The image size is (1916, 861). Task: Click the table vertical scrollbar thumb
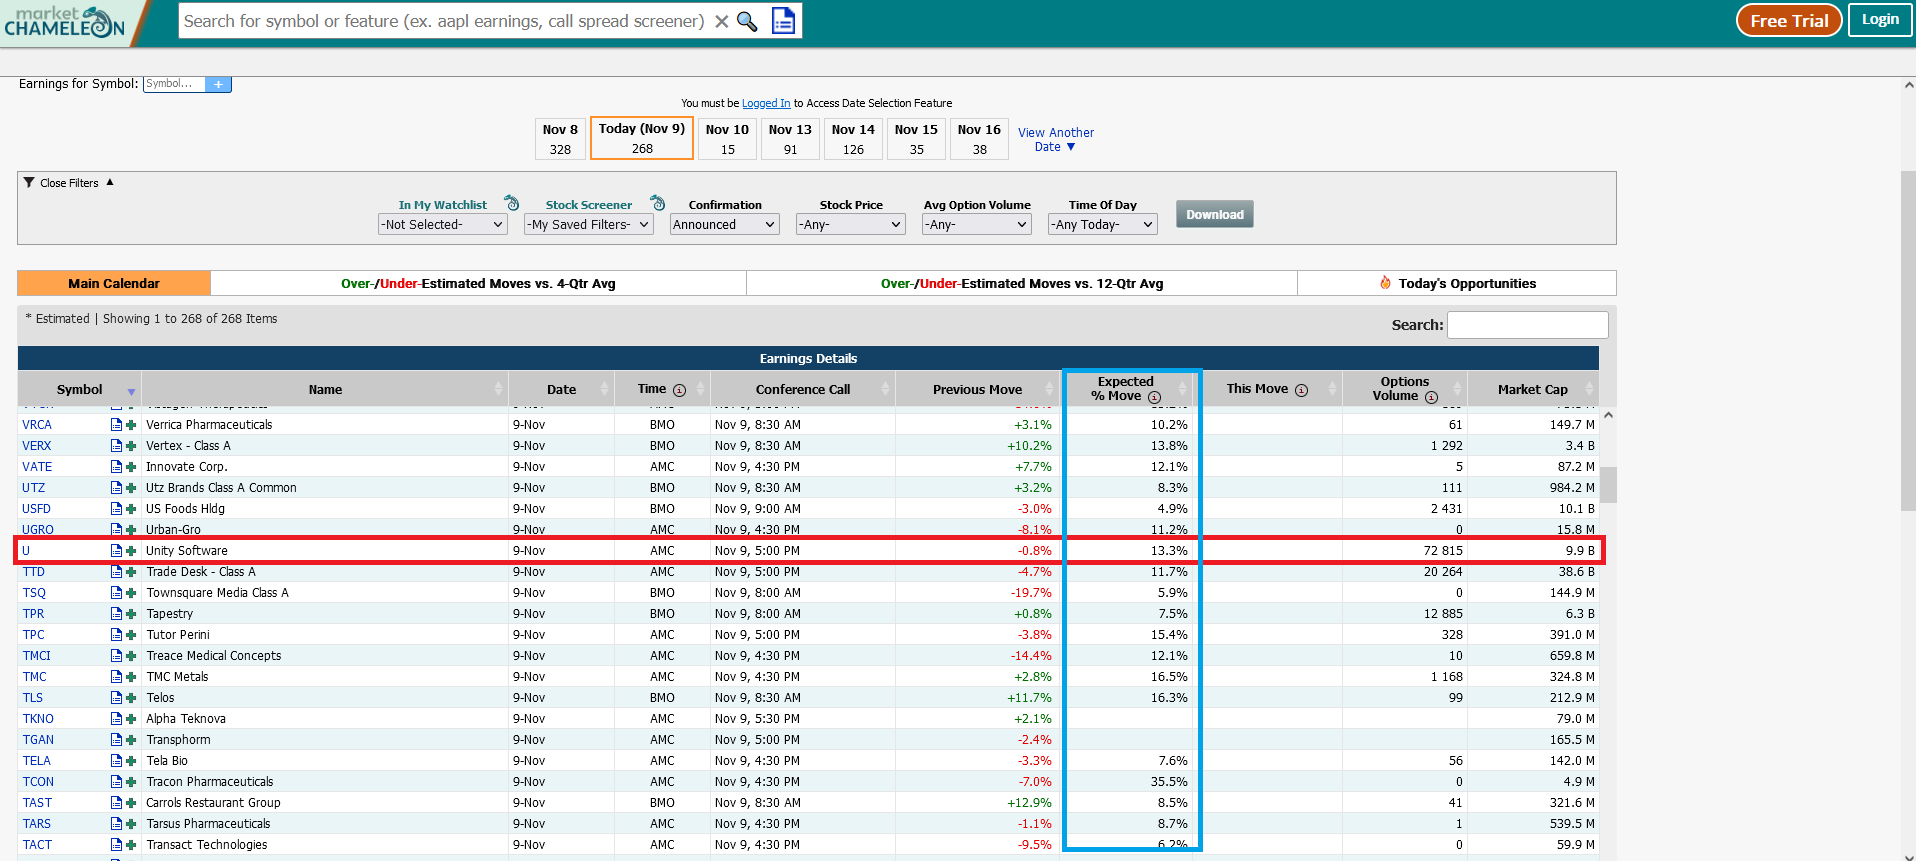1608,484
